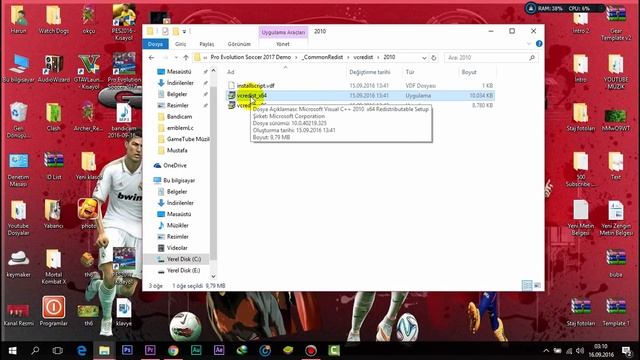Select the YOUTUBE MÜZİK desktop folder
The height and width of the screenshot is (360, 640).
pos(616,72)
